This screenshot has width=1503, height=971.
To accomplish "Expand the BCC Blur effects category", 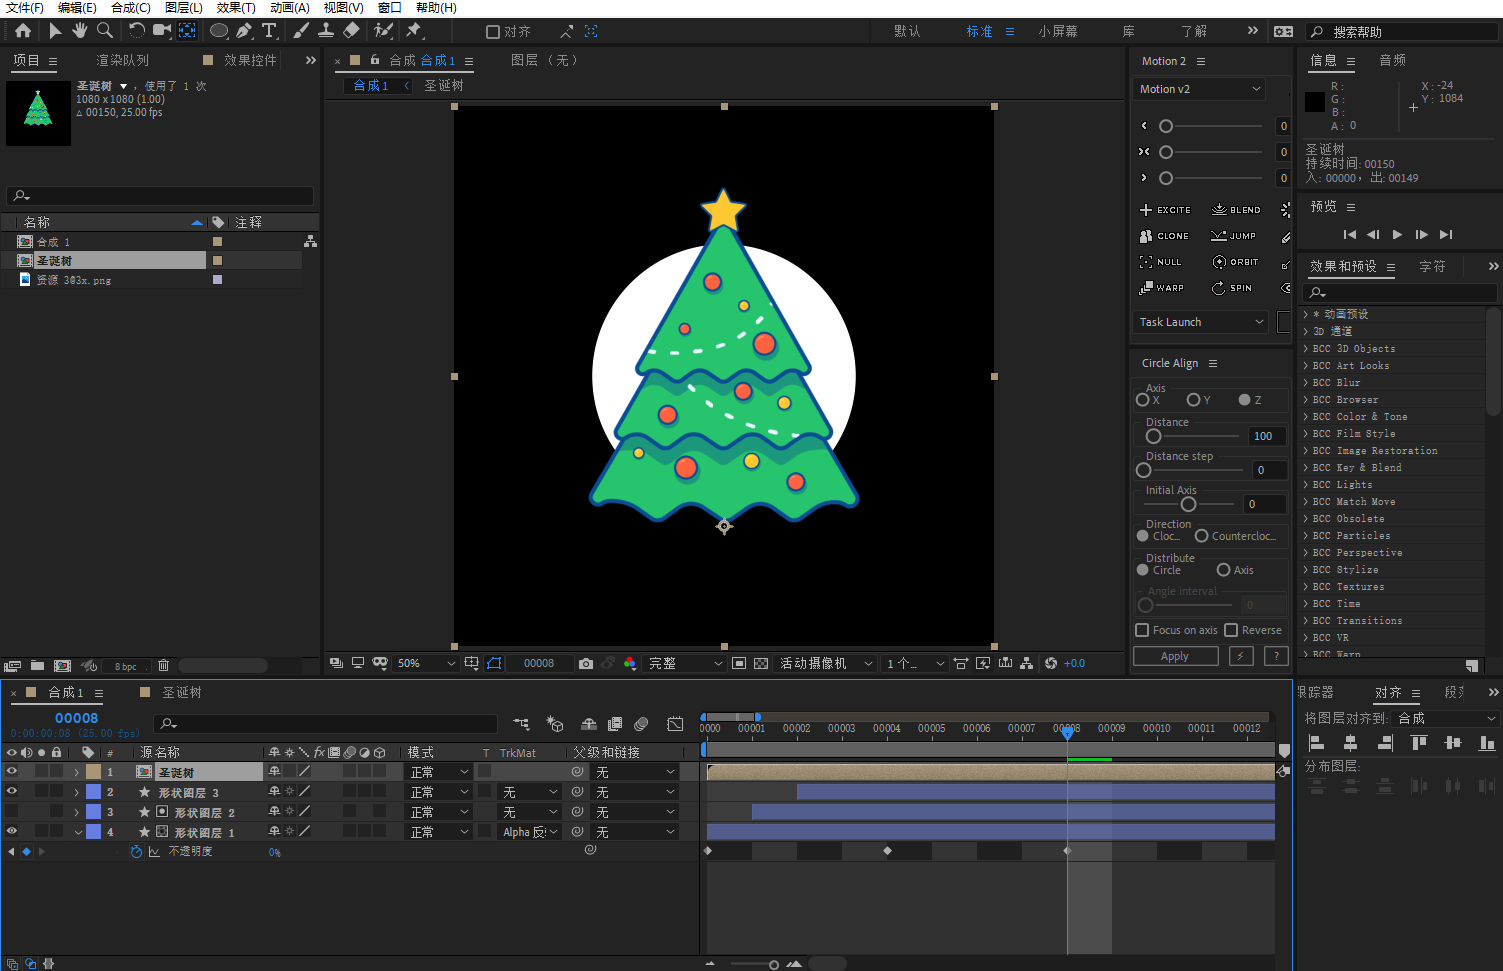I will 1306,383.
